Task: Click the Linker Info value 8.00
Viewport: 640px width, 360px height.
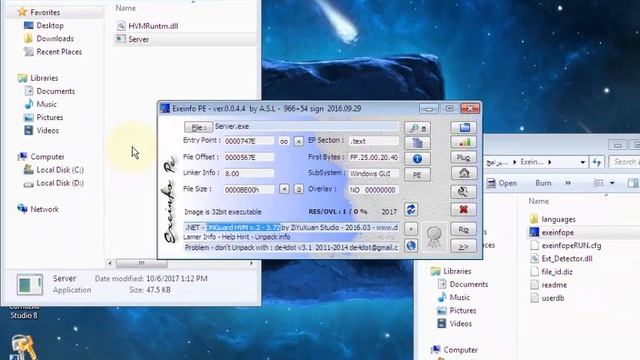Action: point(249,173)
